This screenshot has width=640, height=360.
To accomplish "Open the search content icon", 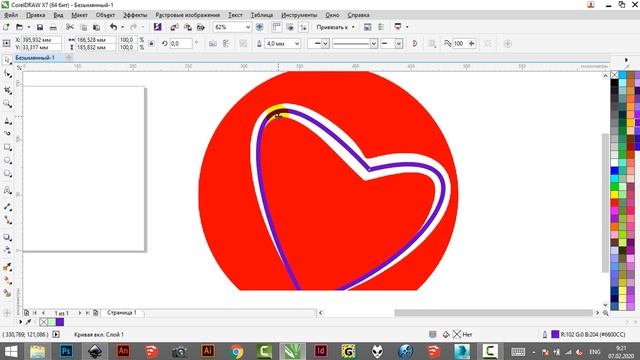I will coord(158,27).
